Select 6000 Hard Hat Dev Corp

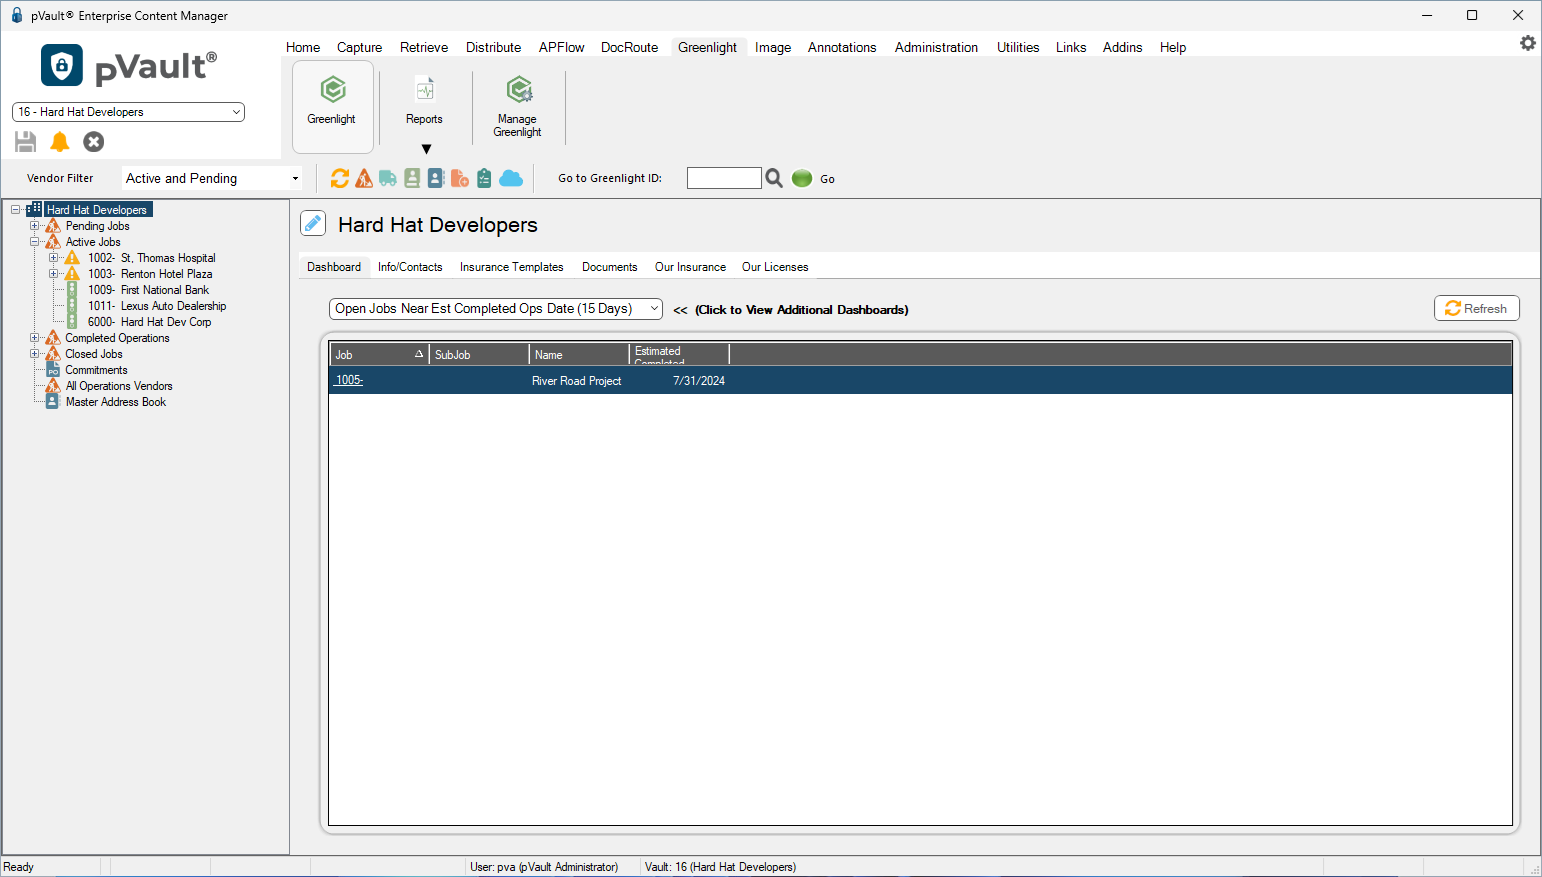click(x=150, y=322)
